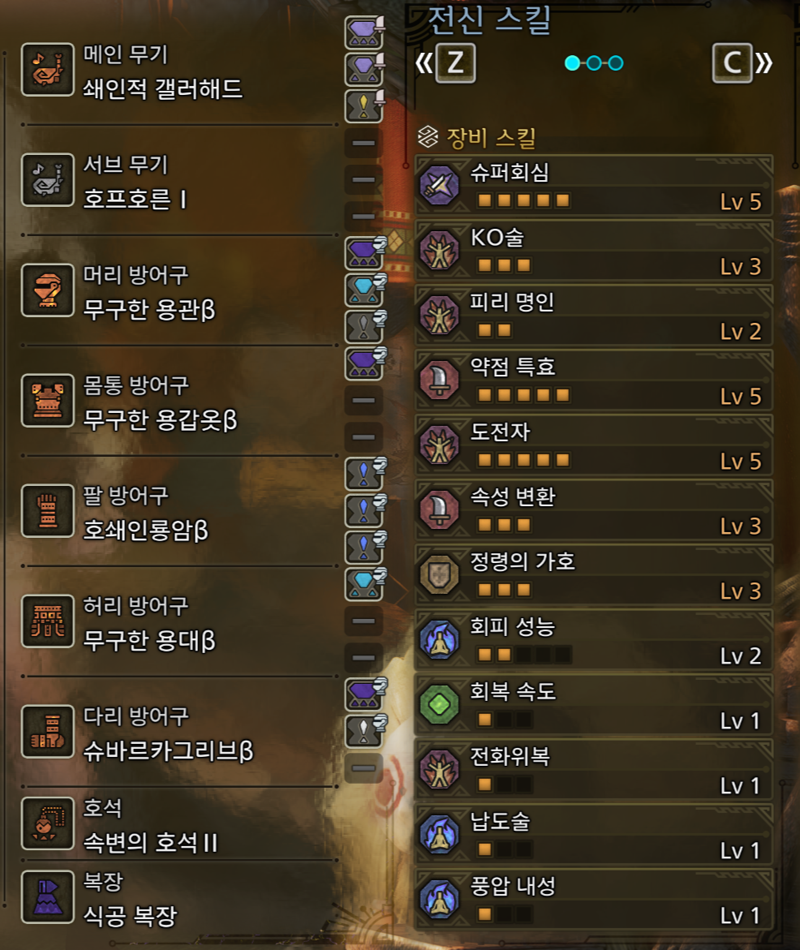The width and height of the screenshot is (800, 950).
Task: Go to previous page with Z button
Action: coord(455,62)
